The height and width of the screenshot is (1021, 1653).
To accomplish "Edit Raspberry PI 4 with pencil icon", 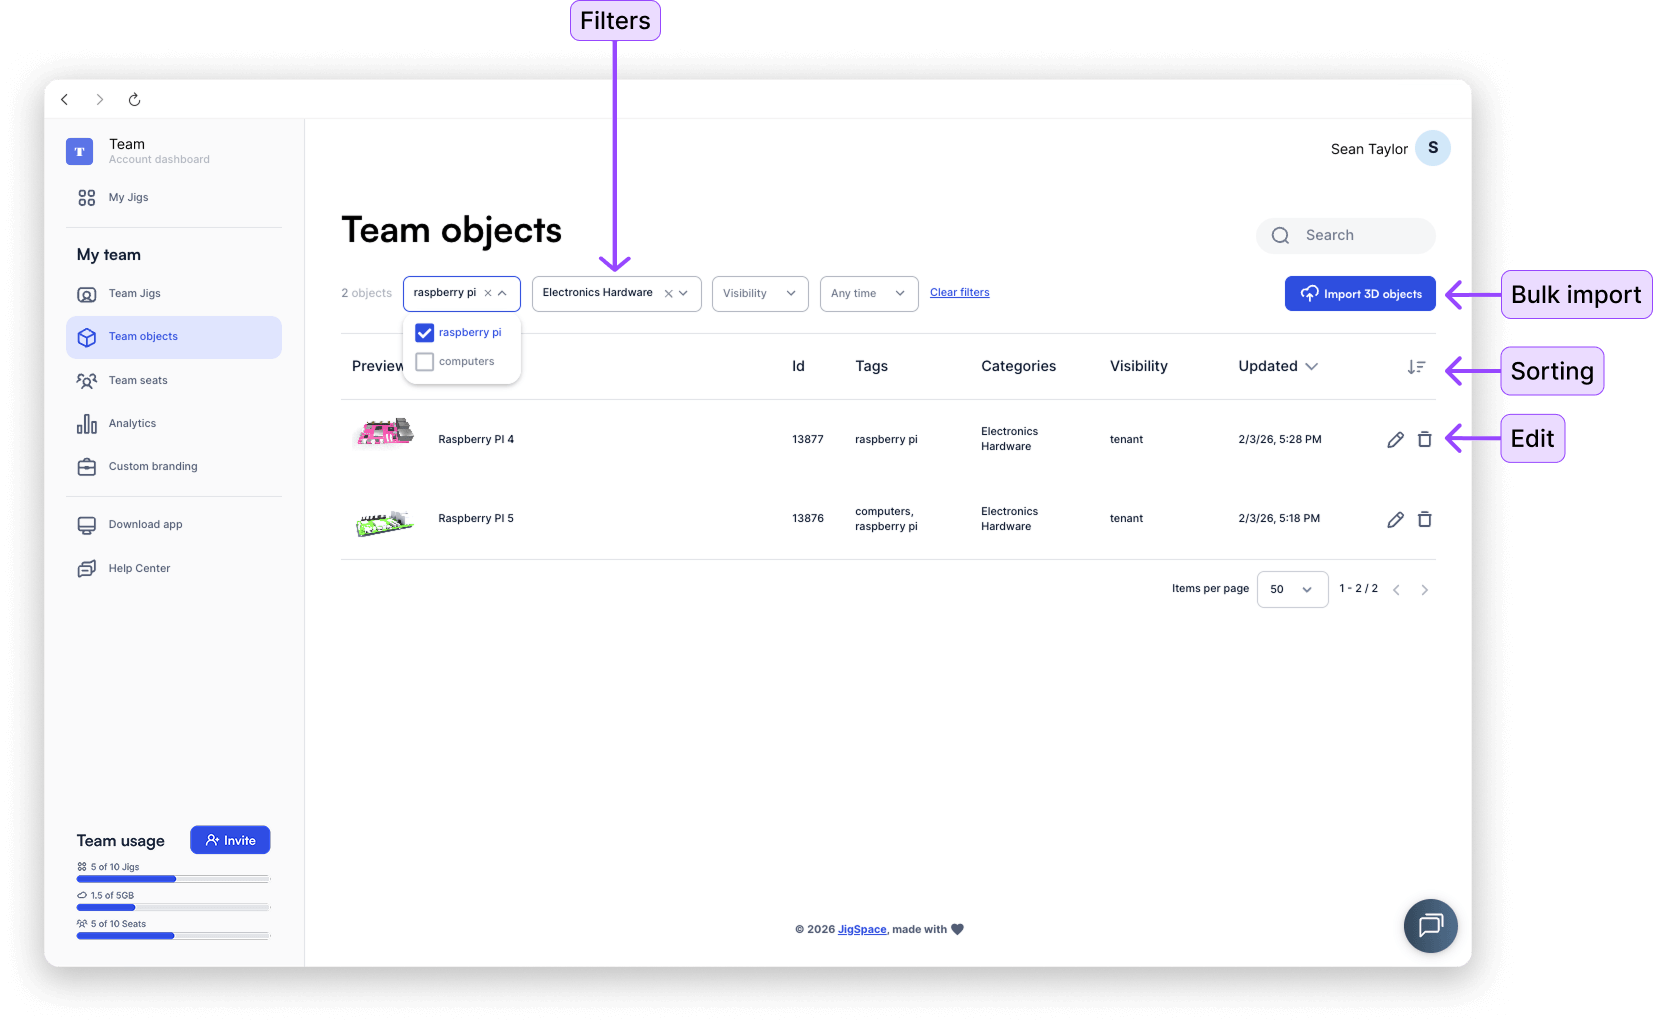I will click(1395, 440).
